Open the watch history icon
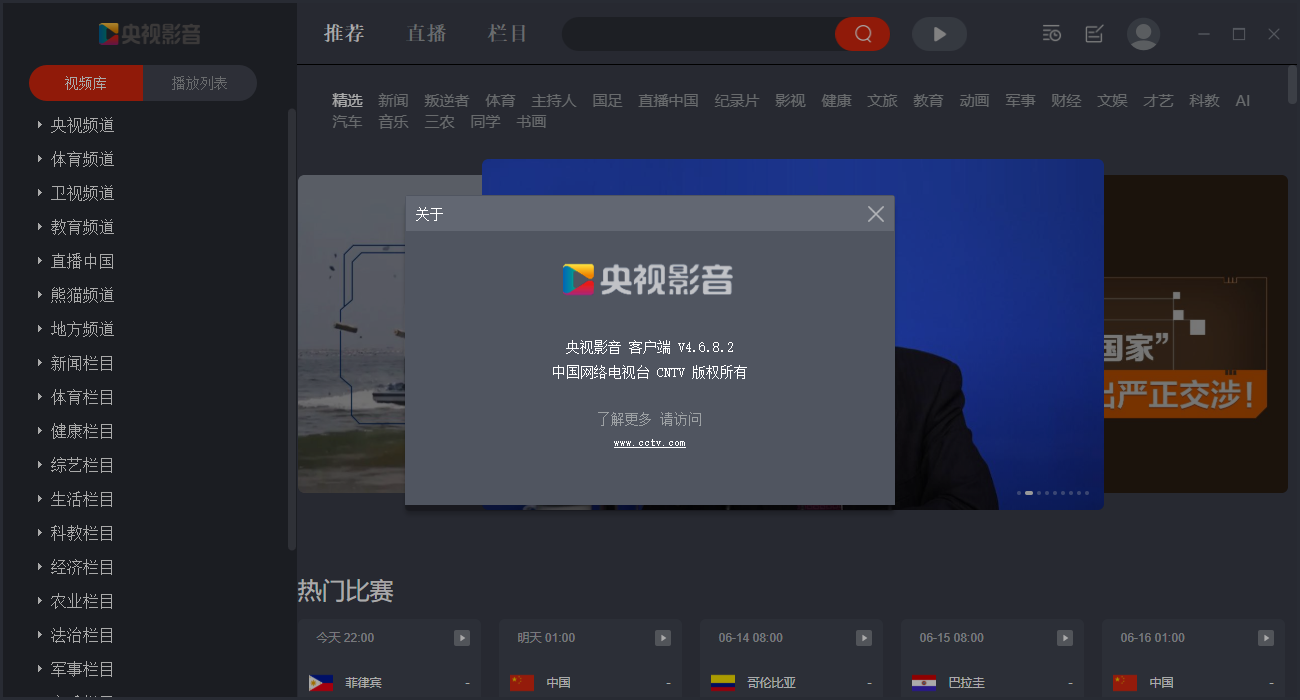 [1051, 33]
